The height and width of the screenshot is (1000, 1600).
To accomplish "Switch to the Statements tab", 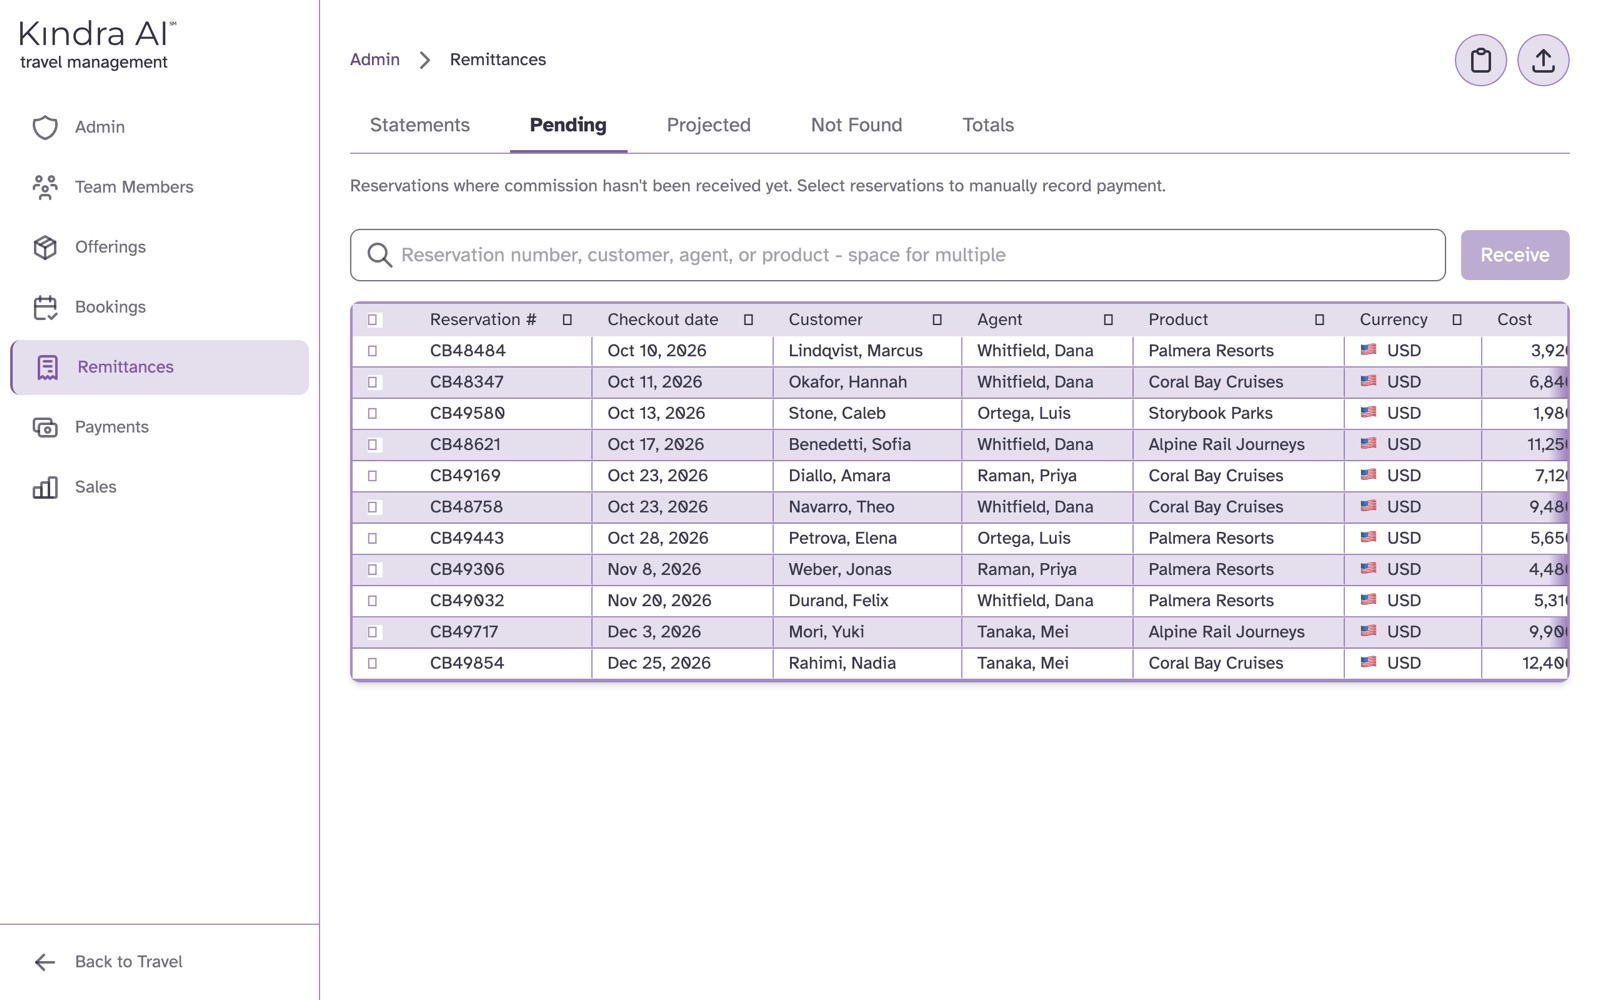I will [x=420, y=125].
